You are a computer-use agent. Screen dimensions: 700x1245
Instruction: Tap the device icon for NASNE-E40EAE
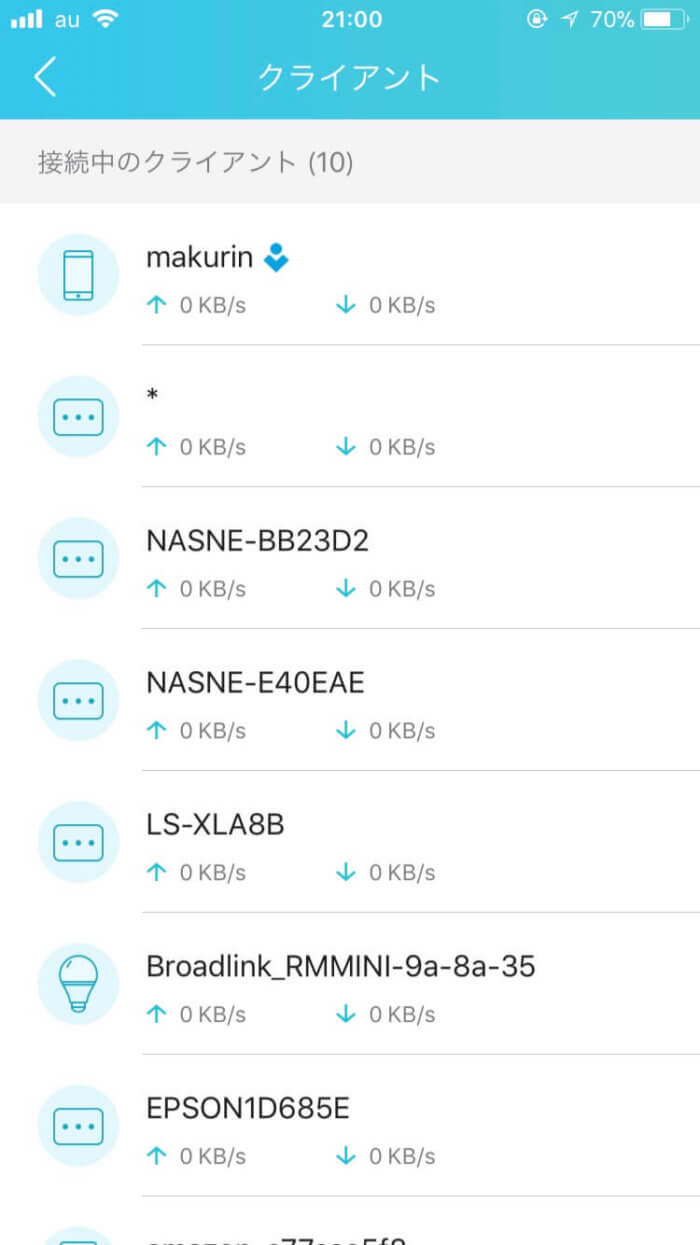pos(78,701)
